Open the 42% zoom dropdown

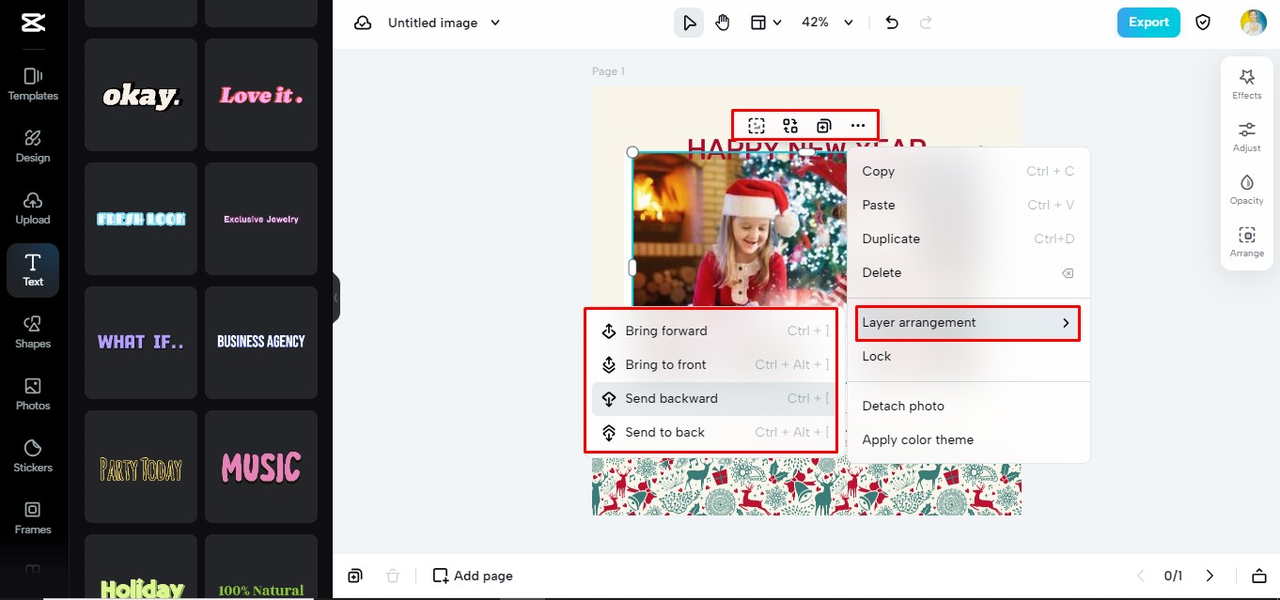point(828,22)
